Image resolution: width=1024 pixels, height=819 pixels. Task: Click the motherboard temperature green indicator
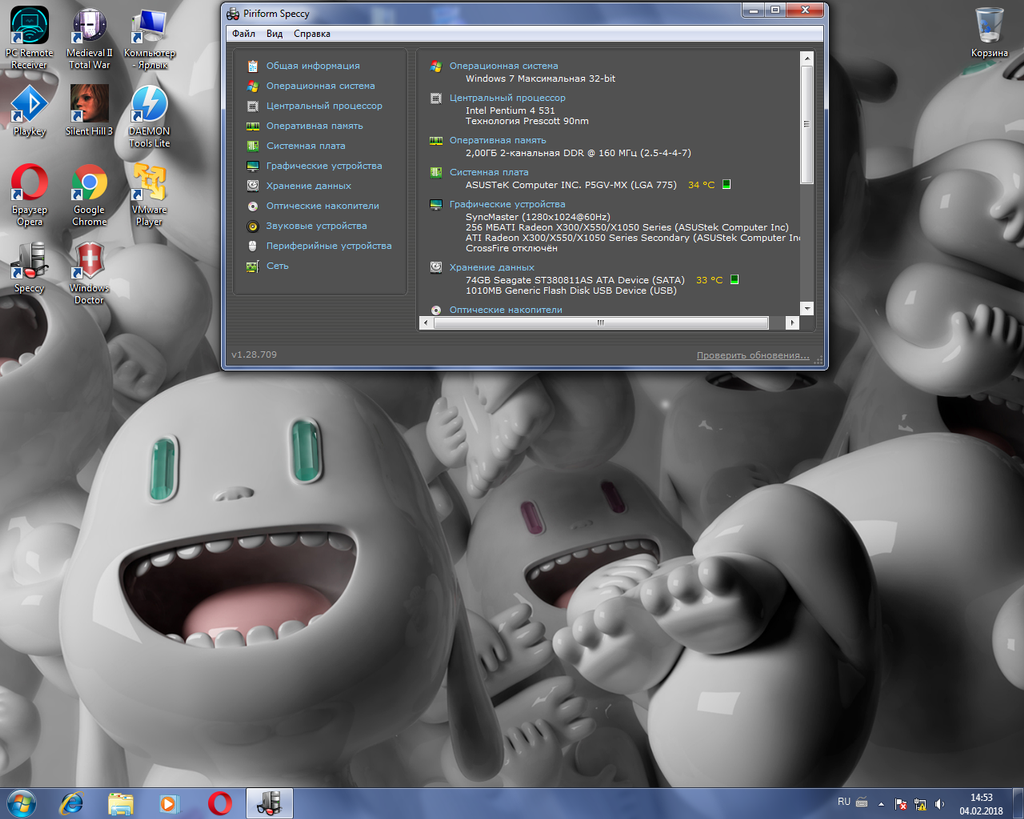point(727,184)
